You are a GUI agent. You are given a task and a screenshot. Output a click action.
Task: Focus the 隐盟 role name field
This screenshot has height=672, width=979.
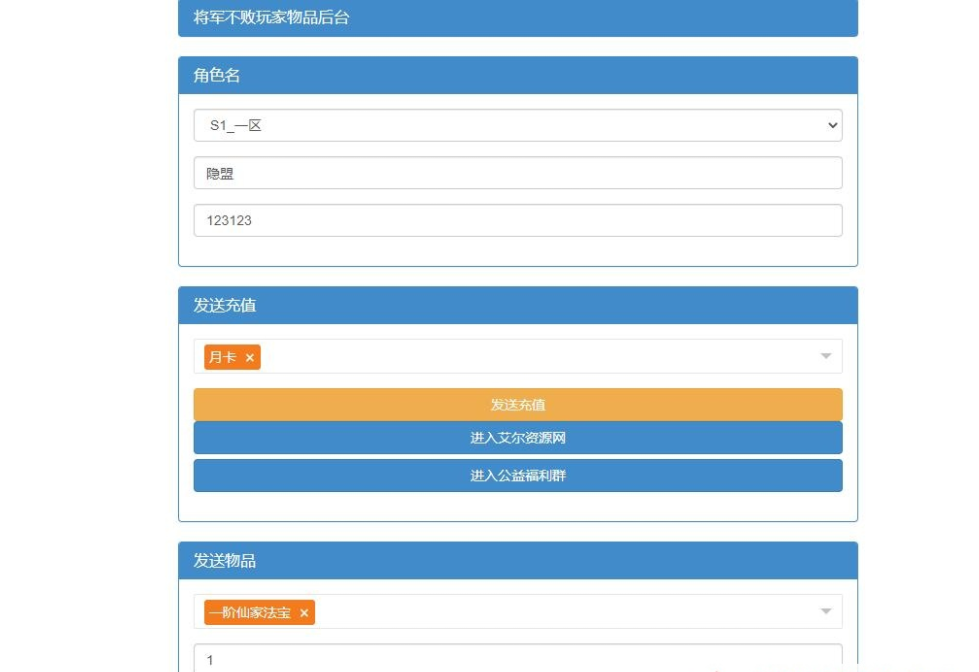click(x=517, y=173)
